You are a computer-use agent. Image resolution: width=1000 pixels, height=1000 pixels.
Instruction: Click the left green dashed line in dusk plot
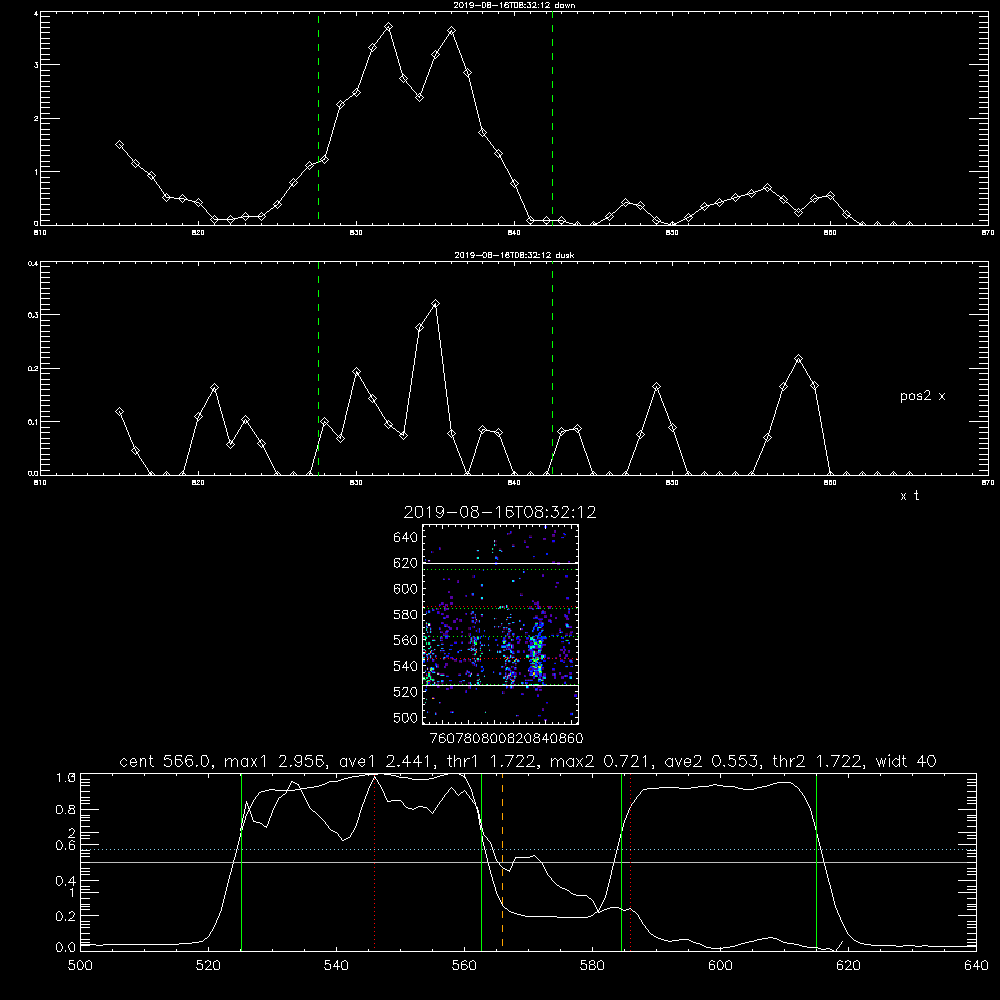click(318, 368)
